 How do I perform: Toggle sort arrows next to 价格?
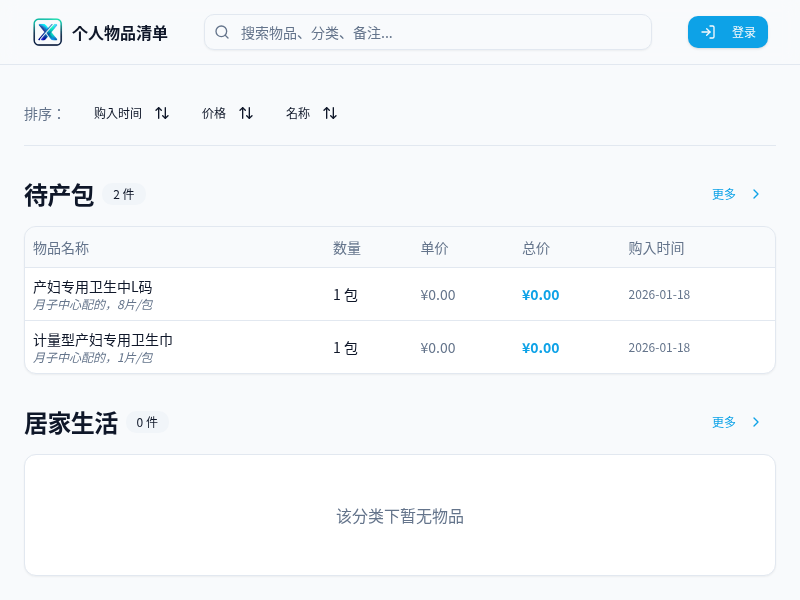point(246,113)
